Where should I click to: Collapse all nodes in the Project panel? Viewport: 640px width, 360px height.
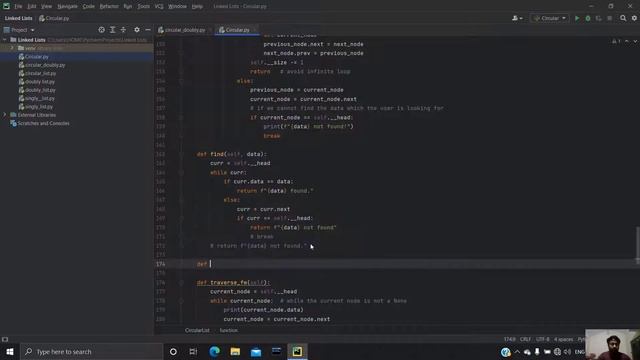123,30
